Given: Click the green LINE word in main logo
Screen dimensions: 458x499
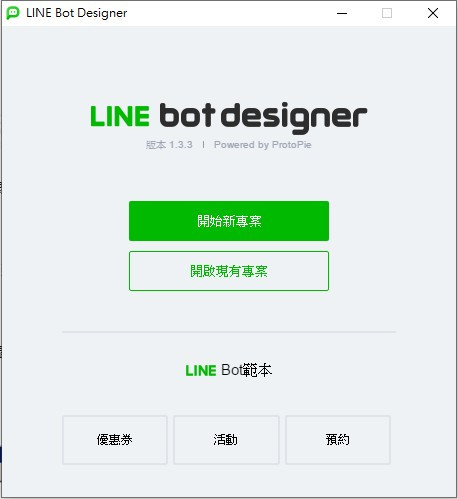Looking at the screenshot, I should pyautogui.click(x=120, y=116).
